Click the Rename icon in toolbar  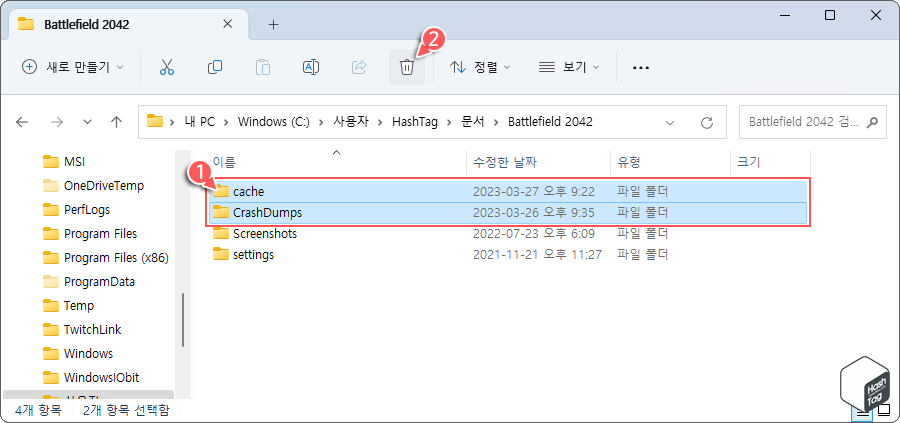[x=311, y=67]
